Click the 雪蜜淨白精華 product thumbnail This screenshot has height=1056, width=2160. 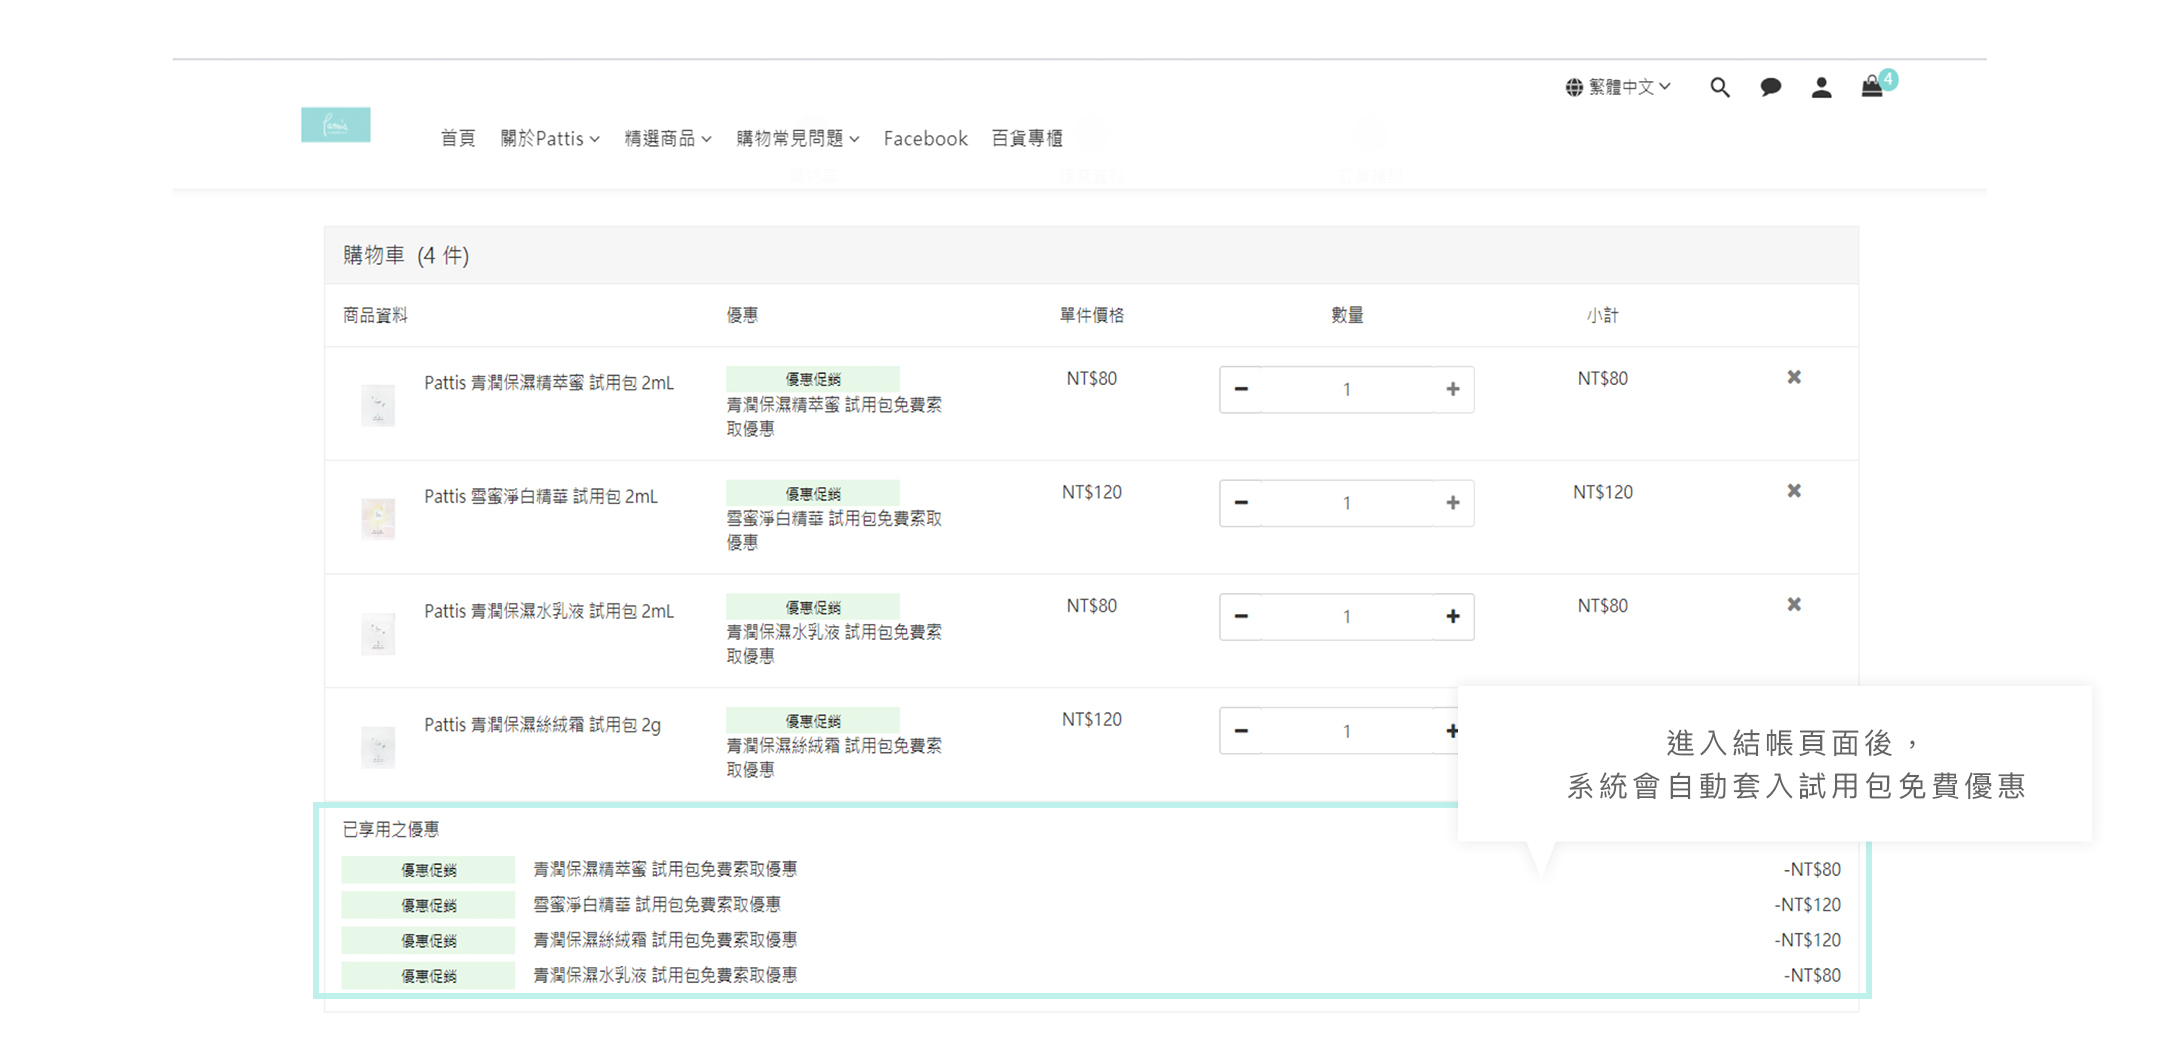378,519
